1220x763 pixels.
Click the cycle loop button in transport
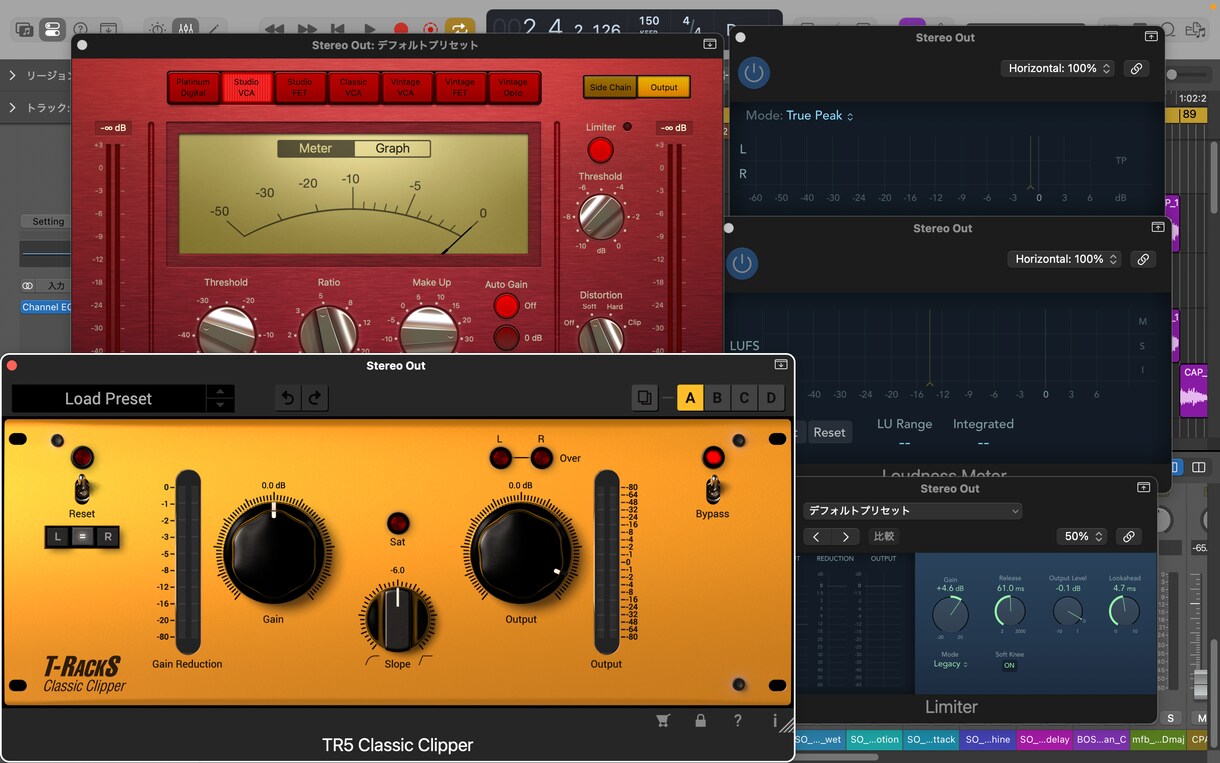[460, 30]
